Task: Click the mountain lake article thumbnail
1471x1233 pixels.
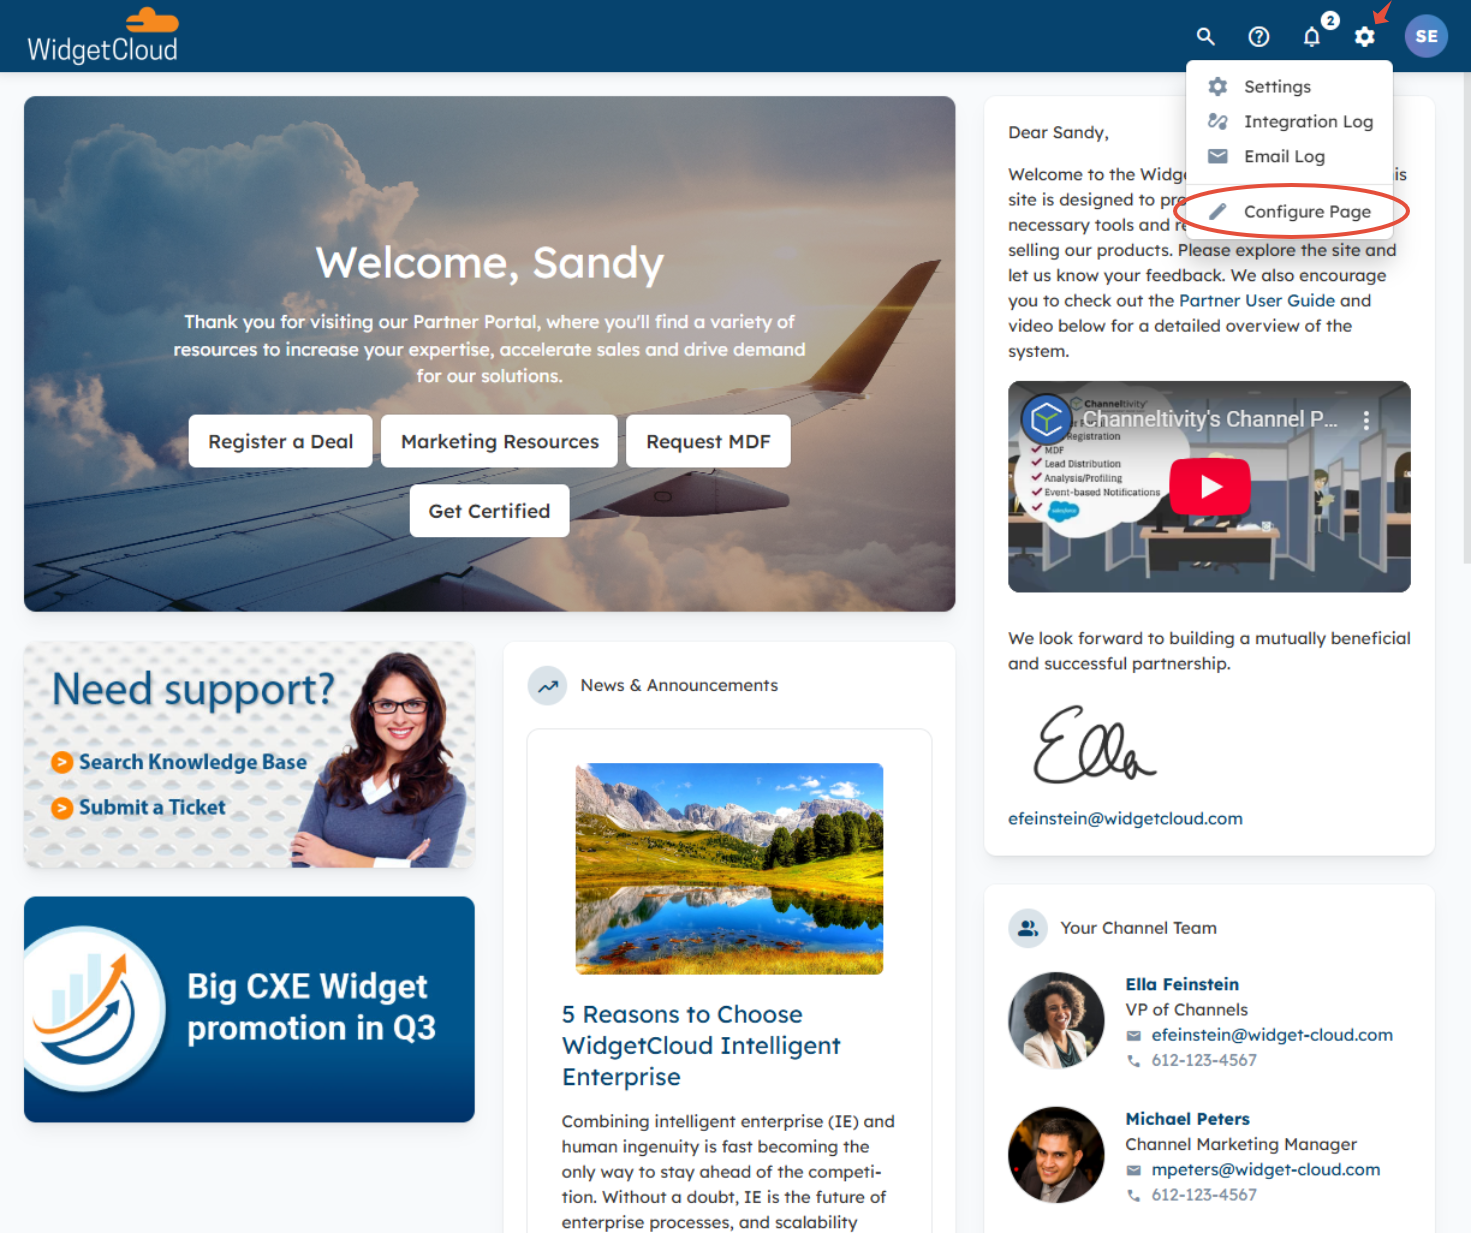Action: [729, 869]
